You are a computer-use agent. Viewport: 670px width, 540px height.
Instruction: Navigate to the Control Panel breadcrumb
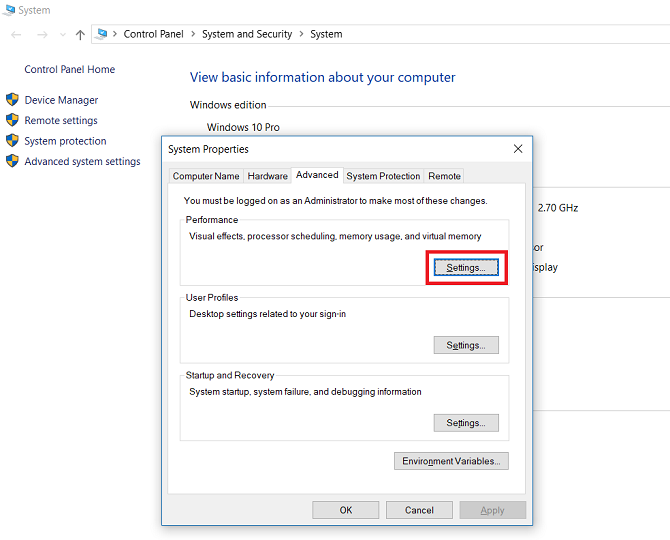point(153,34)
